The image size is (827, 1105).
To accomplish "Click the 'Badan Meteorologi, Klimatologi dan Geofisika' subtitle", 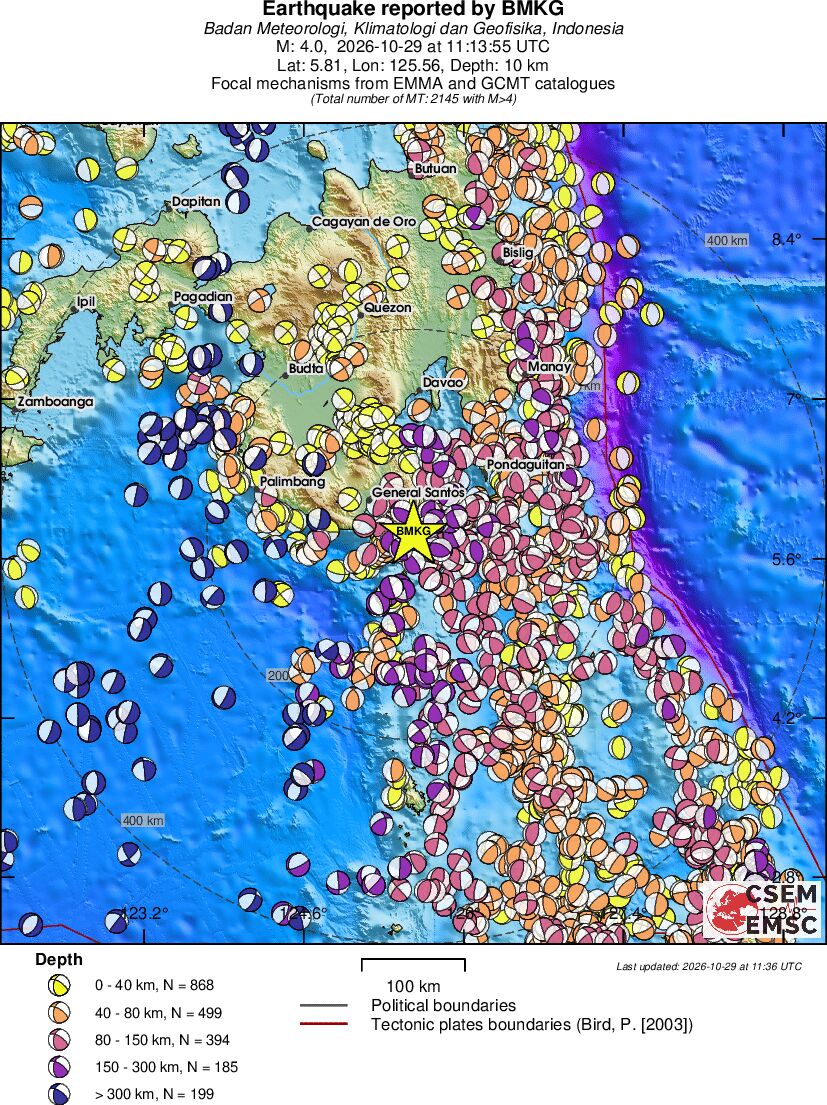I will 414,29.
